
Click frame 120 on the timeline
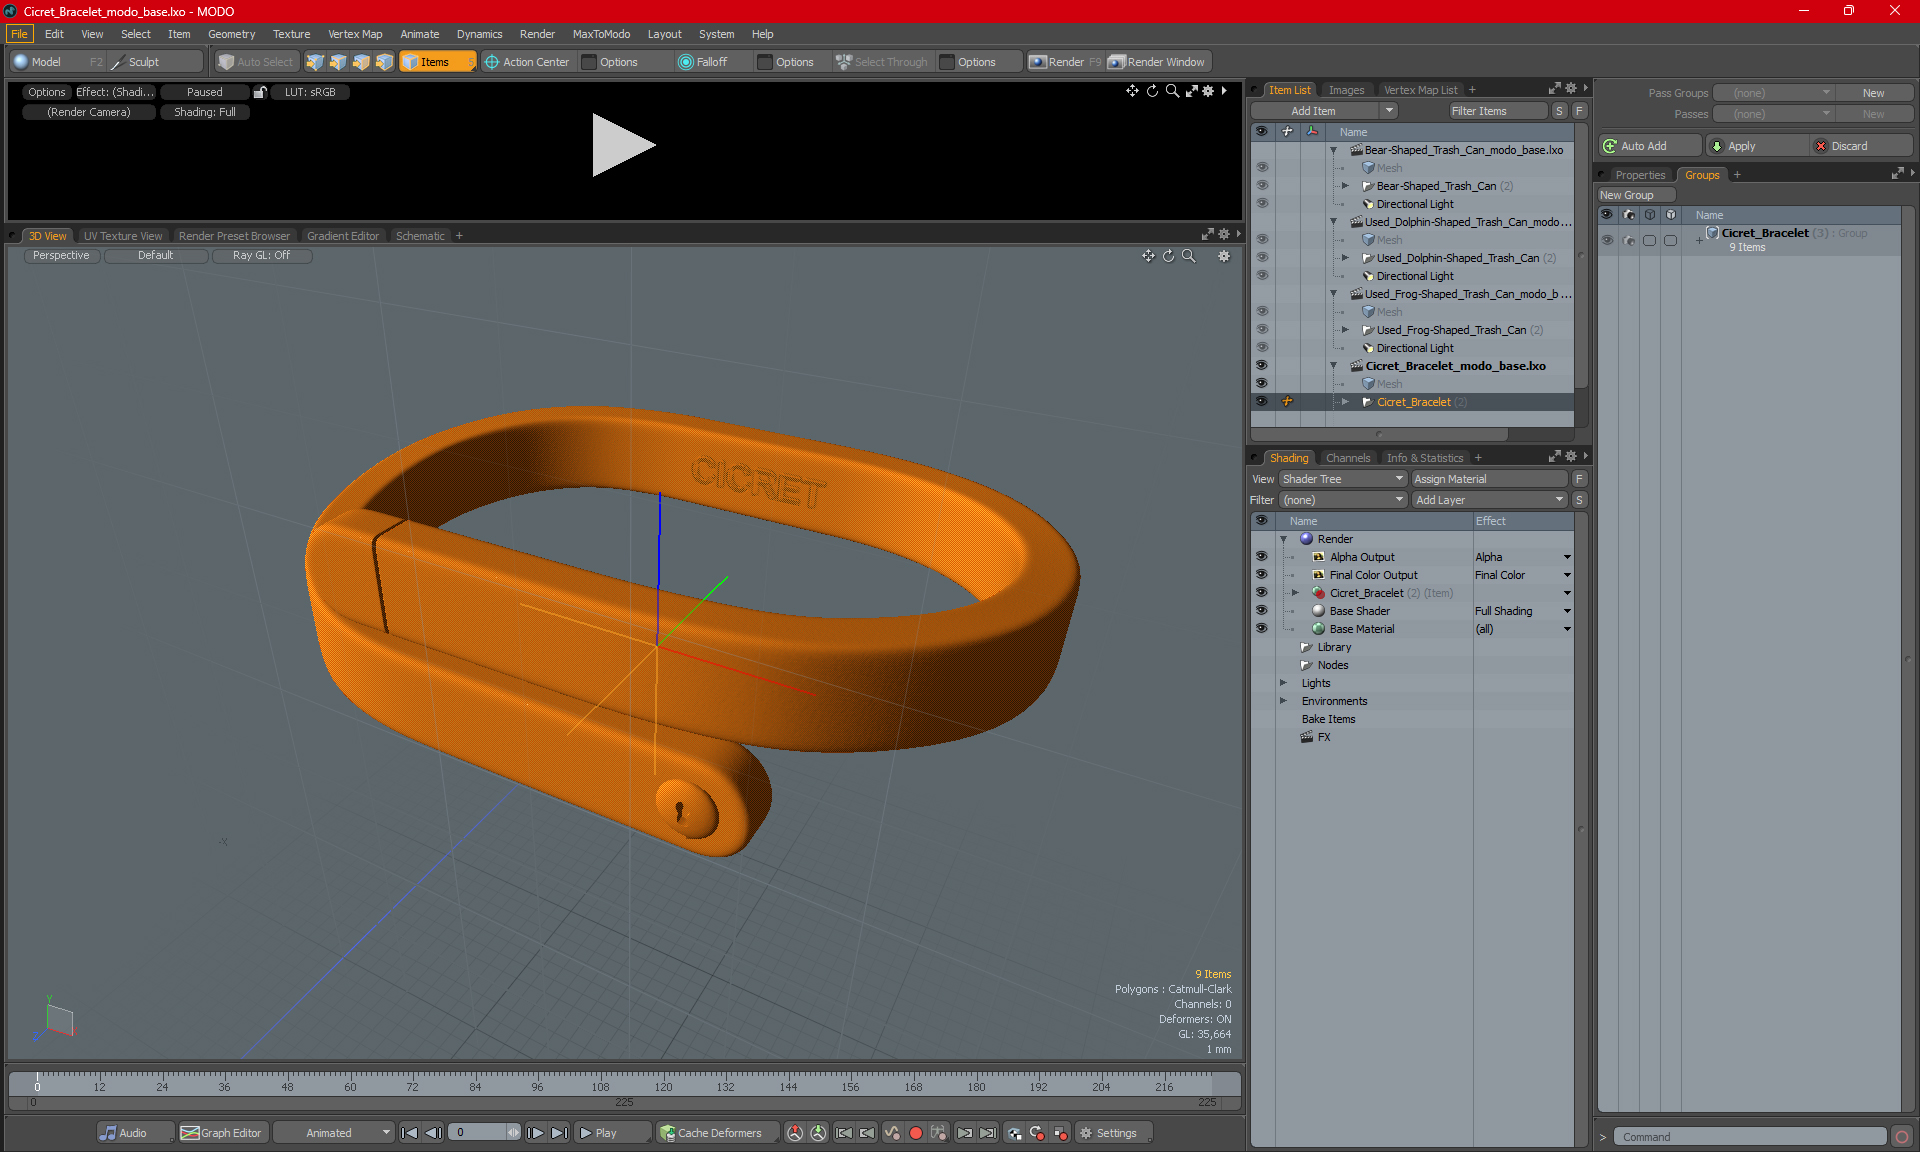pyautogui.click(x=663, y=1086)
